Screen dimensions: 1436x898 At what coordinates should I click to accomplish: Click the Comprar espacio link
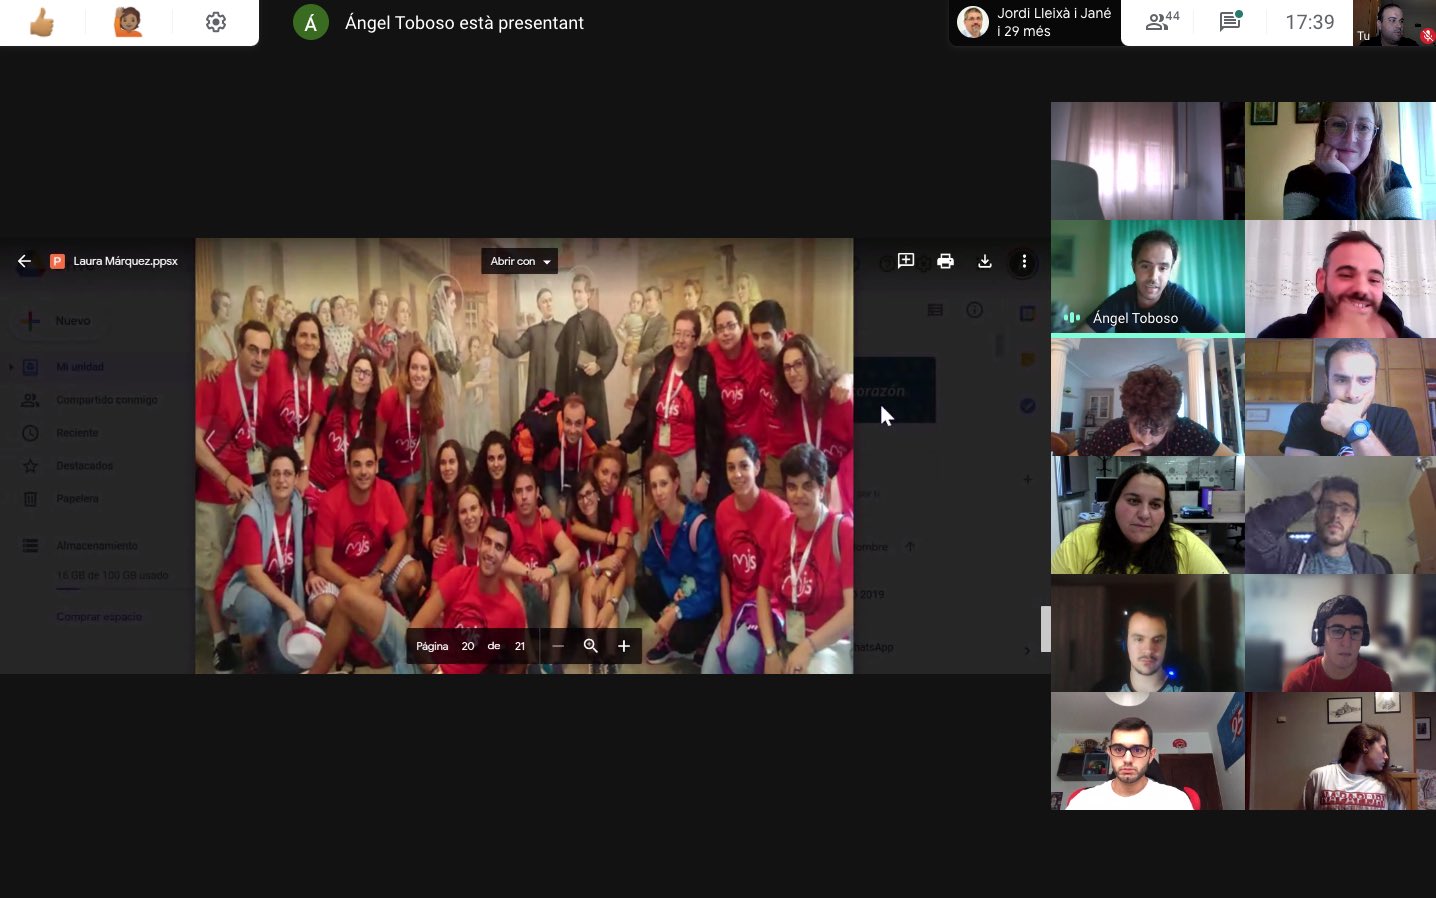(x=99, y=617)
